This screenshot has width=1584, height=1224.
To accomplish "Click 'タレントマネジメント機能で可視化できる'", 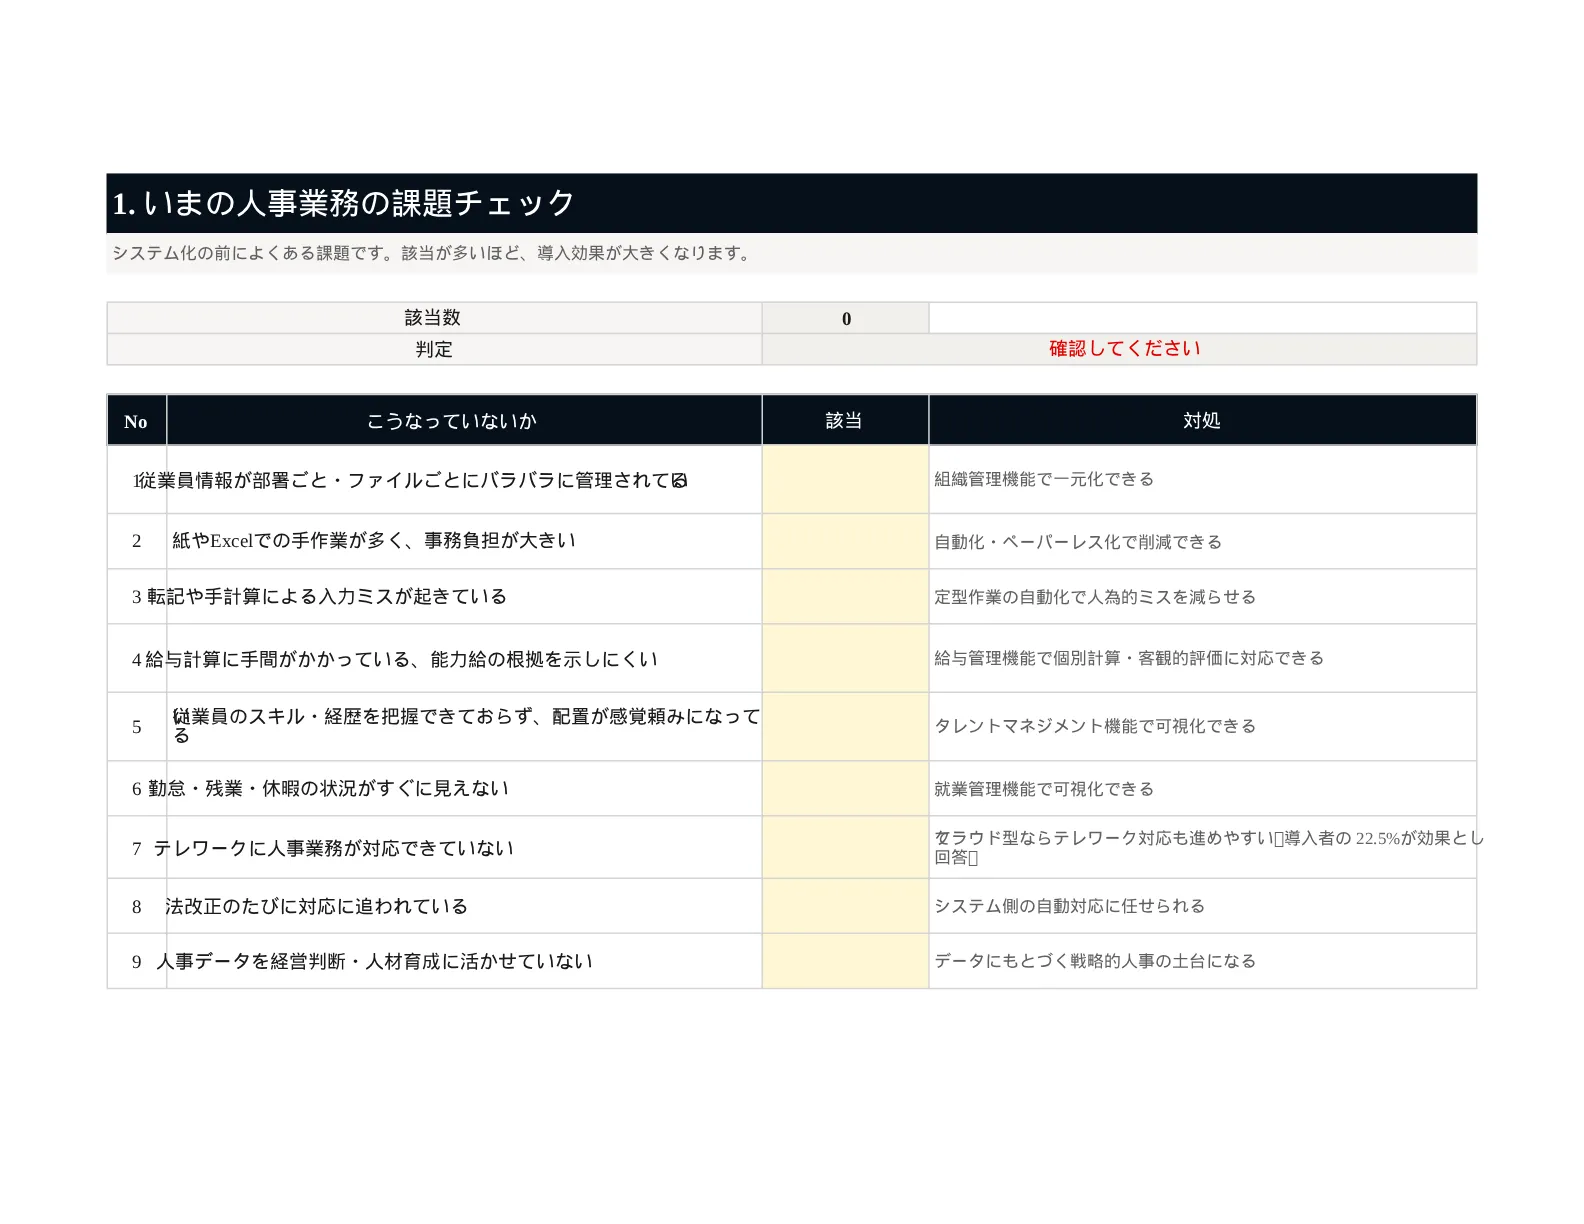I will (x=1095, y=726).
